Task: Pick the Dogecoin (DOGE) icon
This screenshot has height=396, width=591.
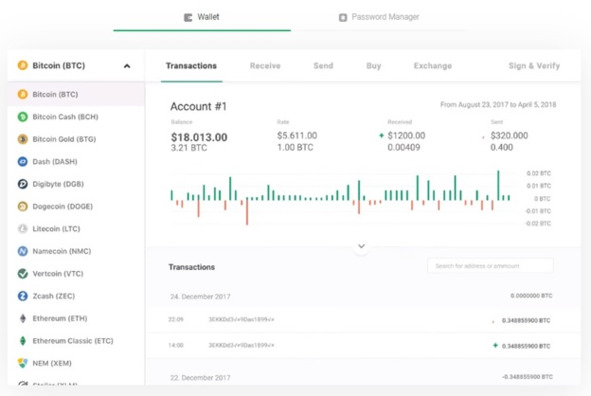Action: 23,206
